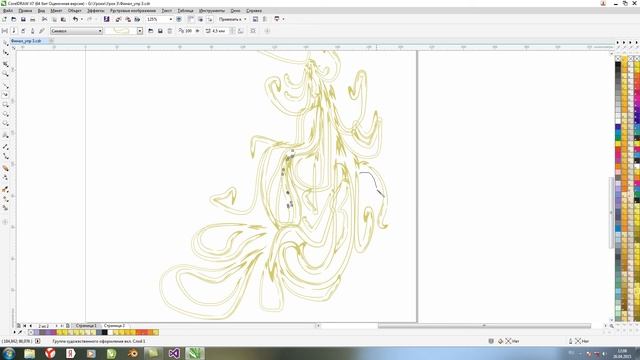Screen dimensions: 640x360
Task: Select the Connector tool
Action: coord(5,156)
